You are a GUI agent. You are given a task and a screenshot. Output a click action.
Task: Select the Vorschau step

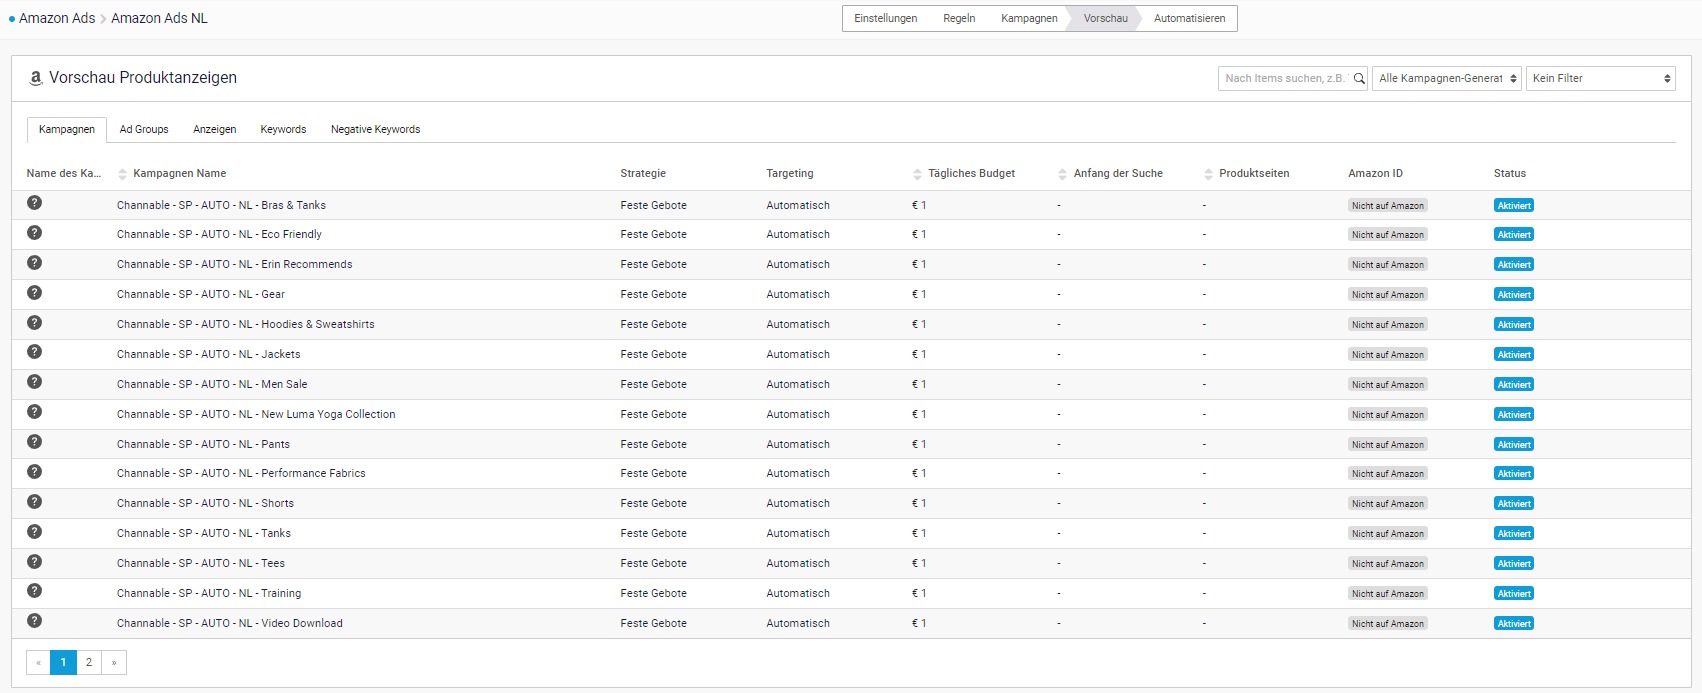[x=1105, y=18]
